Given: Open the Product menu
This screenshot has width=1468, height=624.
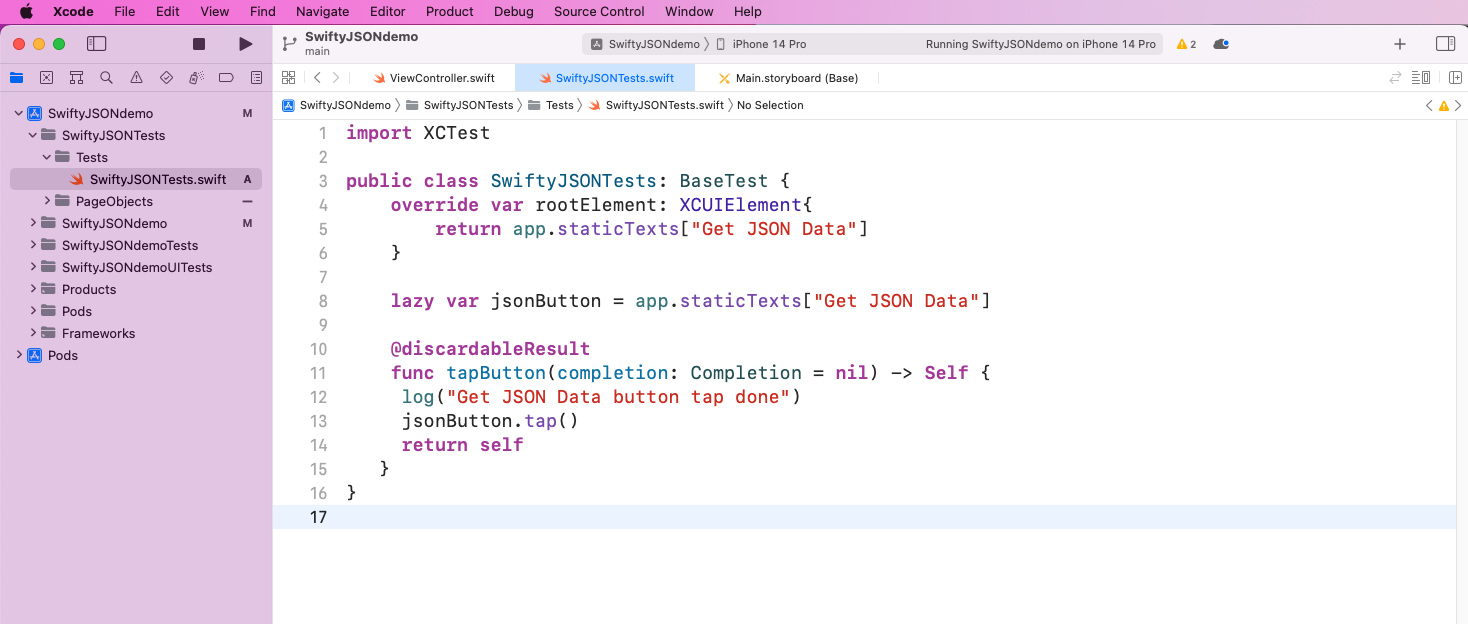Looking at the screenshot, I should pyautogui.click(x=450, y=12).
